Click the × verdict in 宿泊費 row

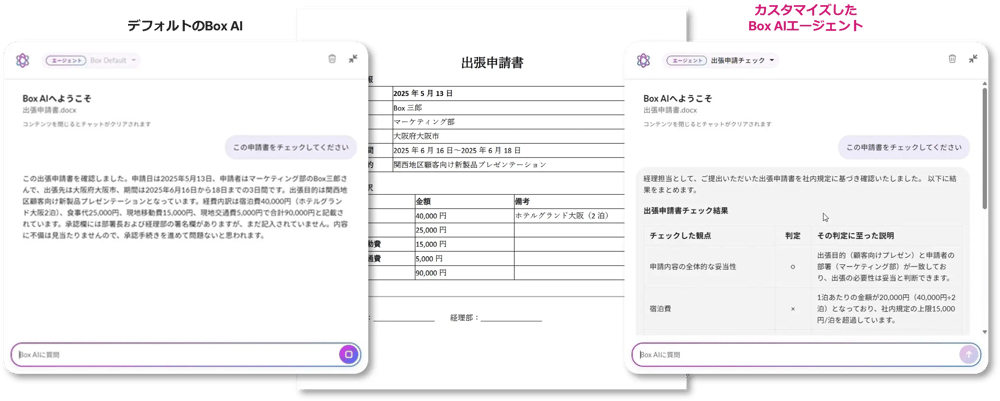coord(793,309)
